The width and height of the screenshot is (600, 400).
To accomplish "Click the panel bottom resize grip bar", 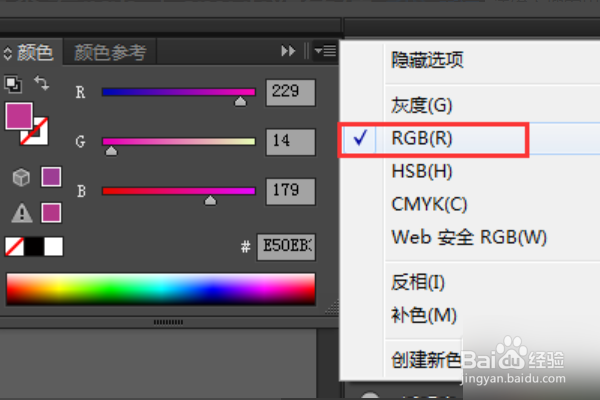I will [168, 322].
